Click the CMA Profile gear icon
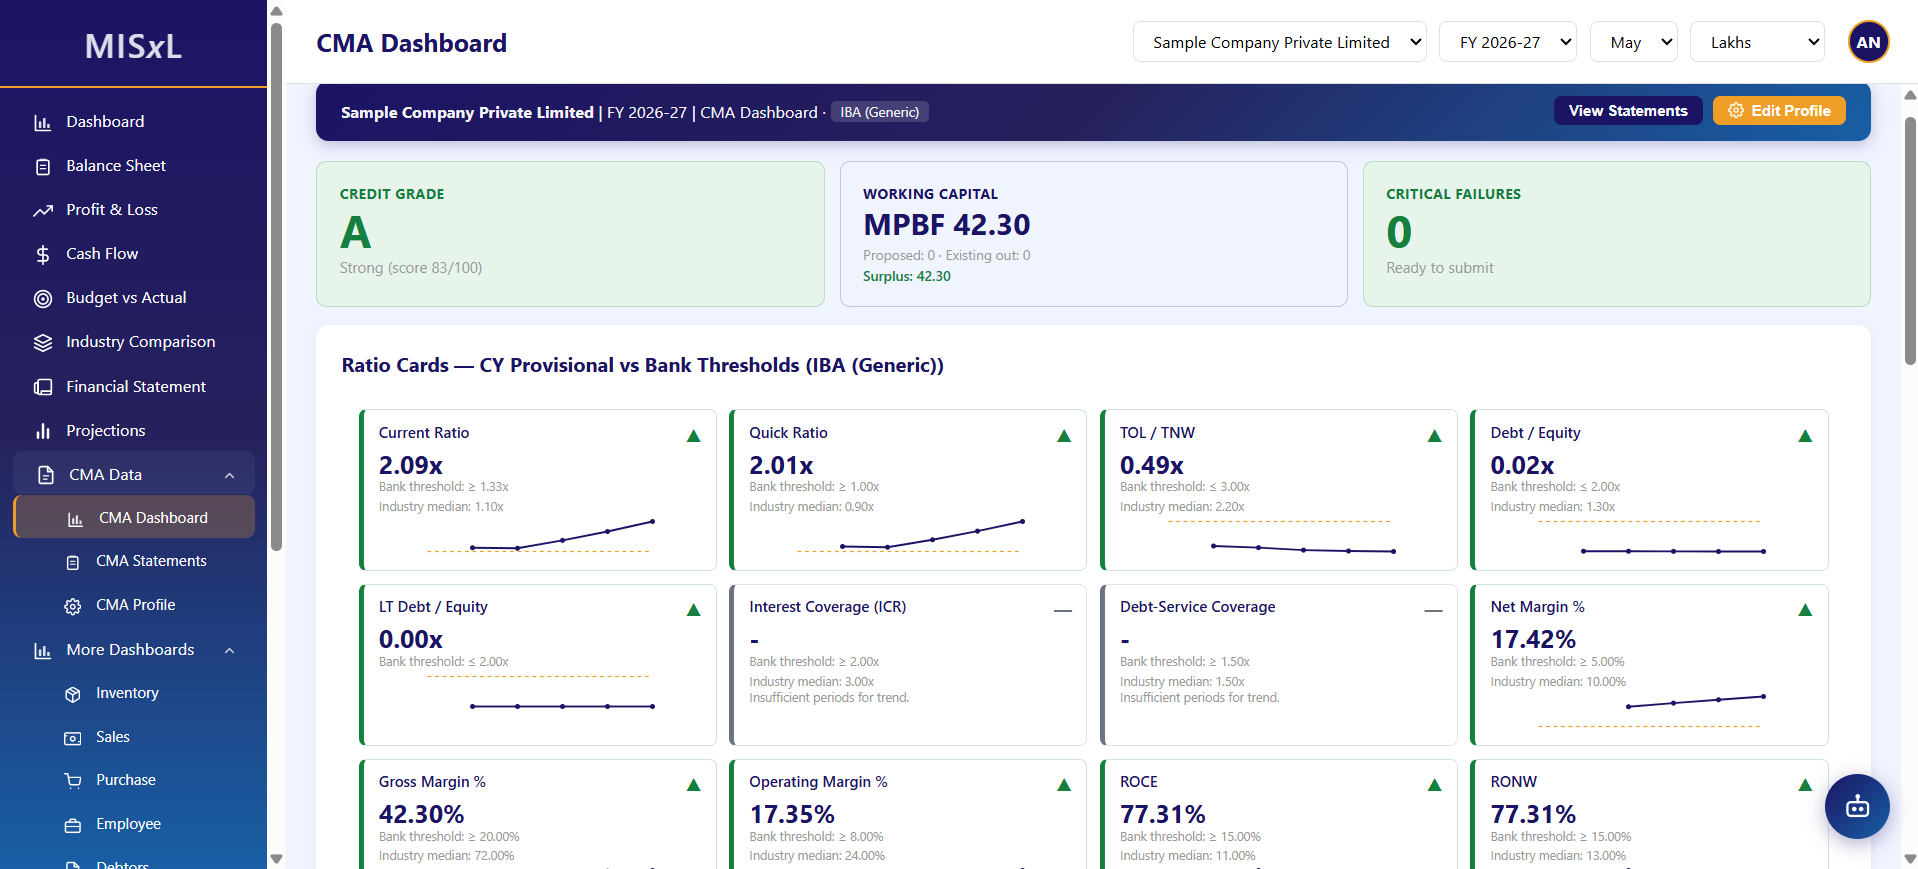 [x=73, y=607]
